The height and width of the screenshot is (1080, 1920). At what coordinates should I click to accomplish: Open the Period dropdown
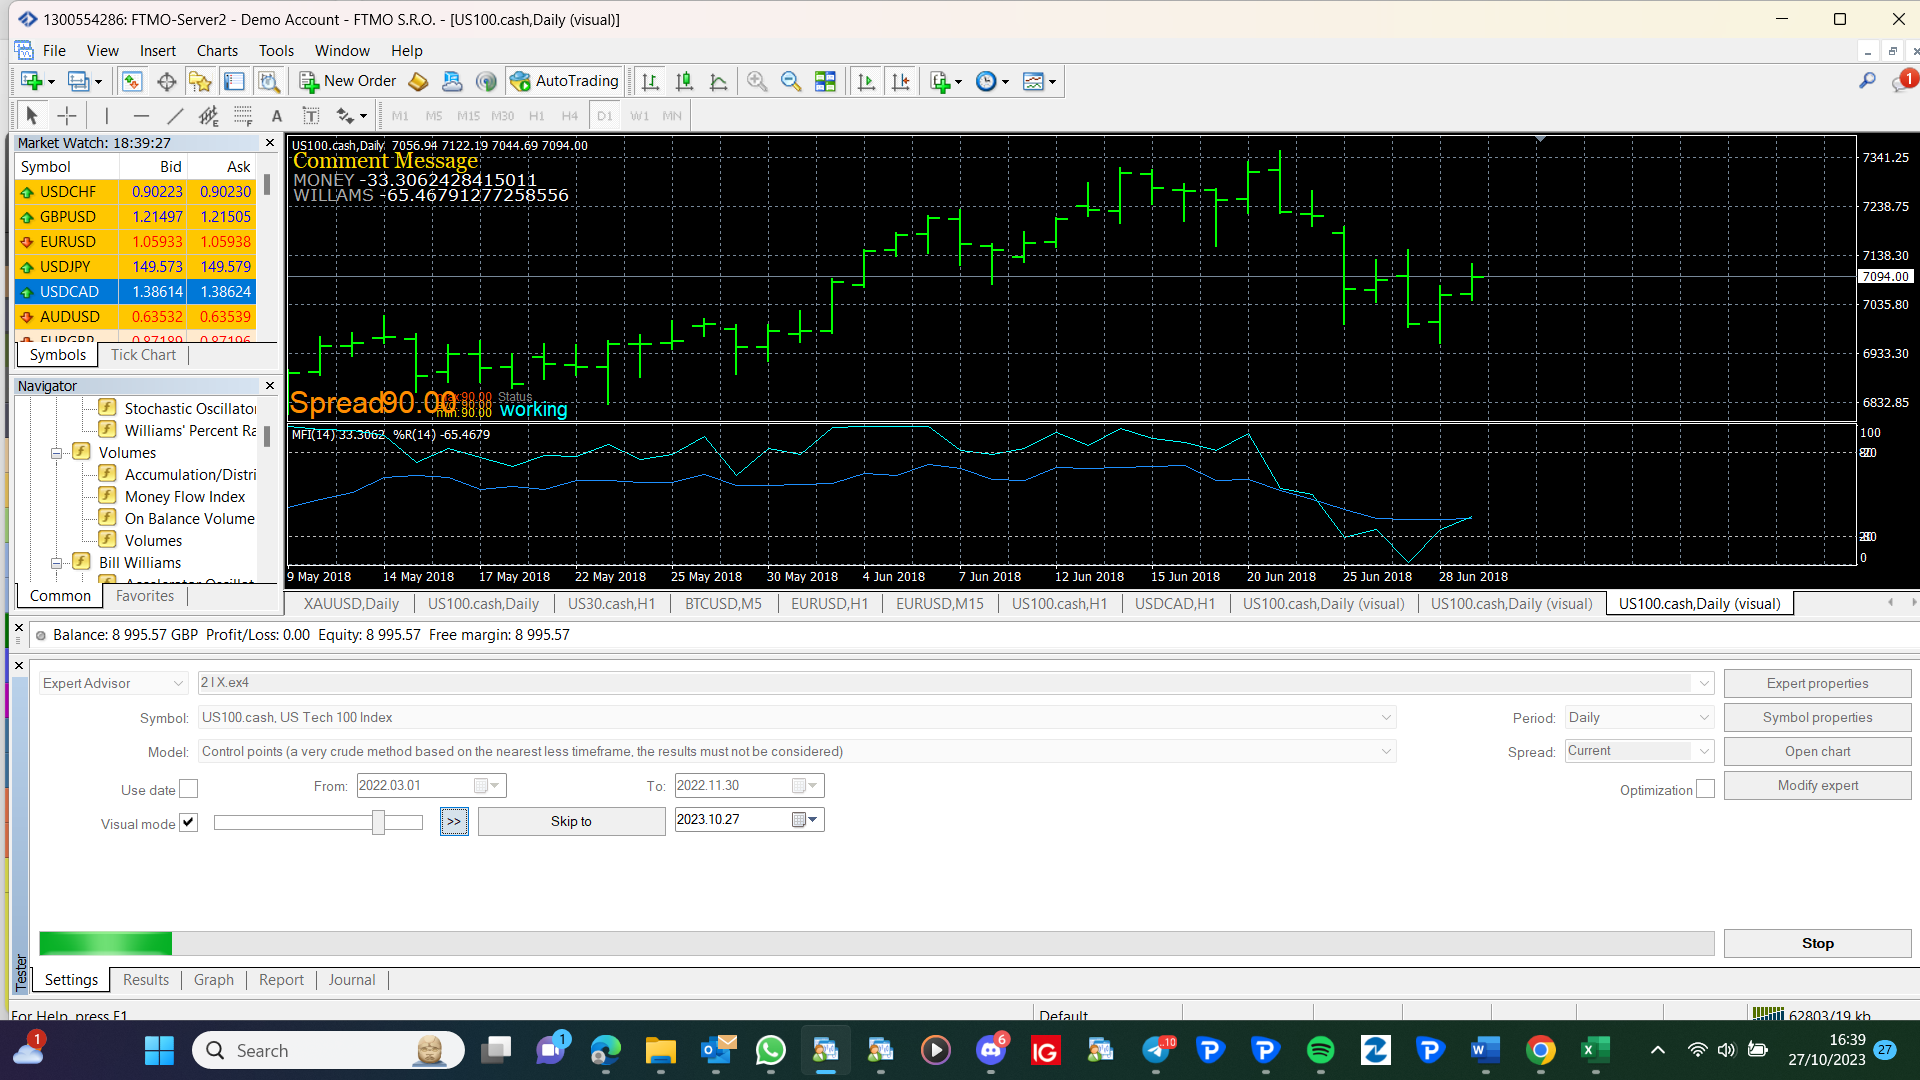pyautogui.click(x=1639, y=717)
